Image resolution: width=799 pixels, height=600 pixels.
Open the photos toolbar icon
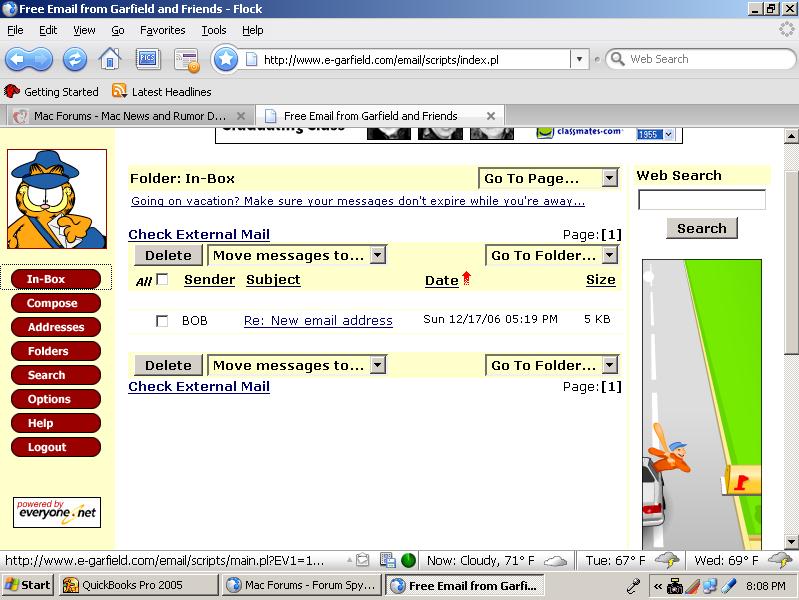(148, 59)
